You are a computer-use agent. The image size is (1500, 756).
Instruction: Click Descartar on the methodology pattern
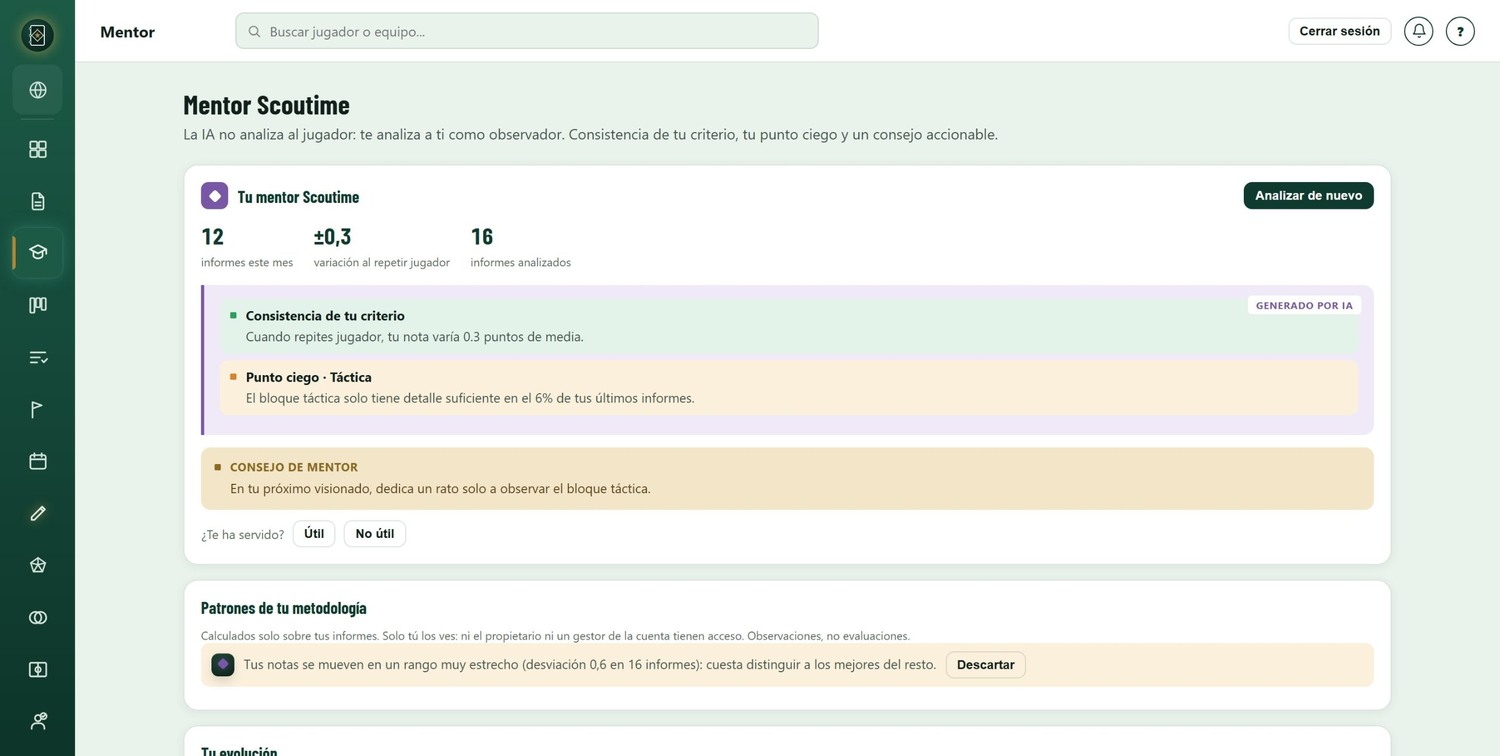click(985, 665)
